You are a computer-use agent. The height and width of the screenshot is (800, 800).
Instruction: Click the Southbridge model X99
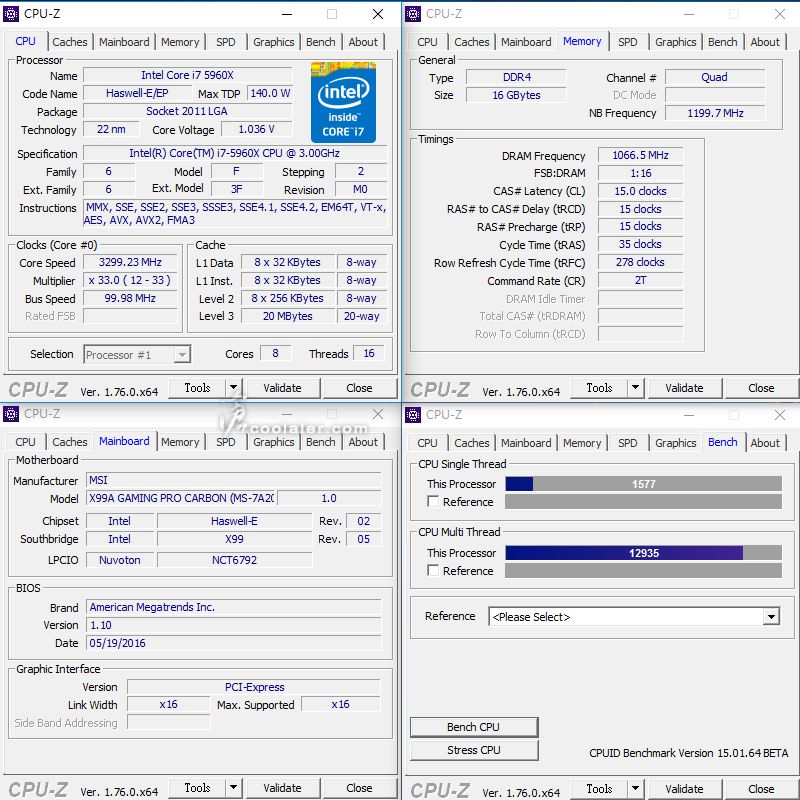click(234, 539)
